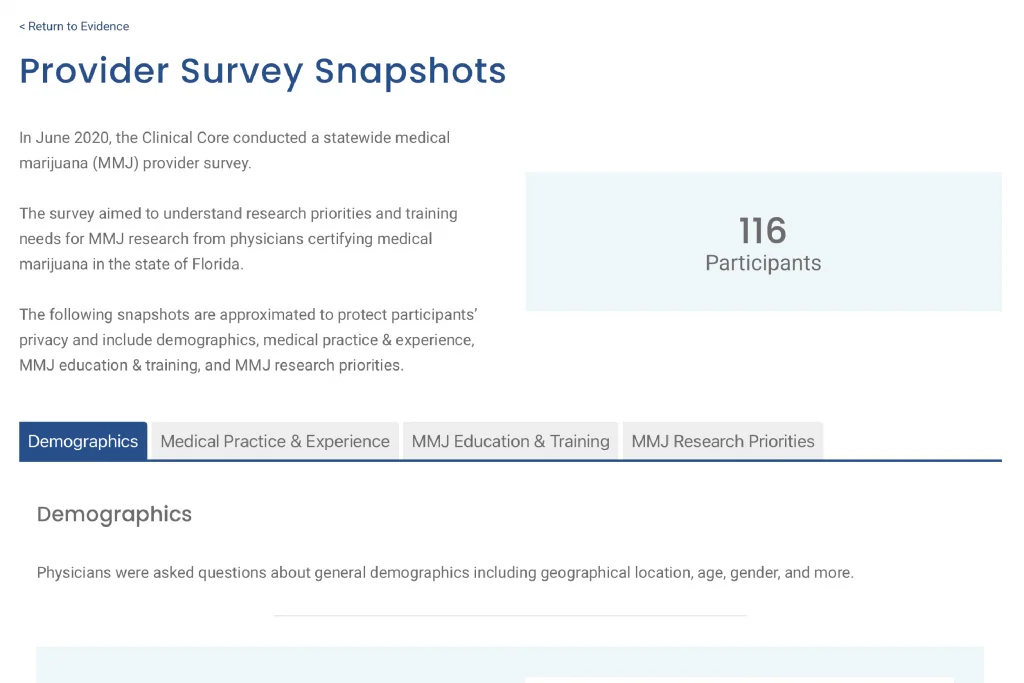Click the Return to Evidence link

[80, 26]
